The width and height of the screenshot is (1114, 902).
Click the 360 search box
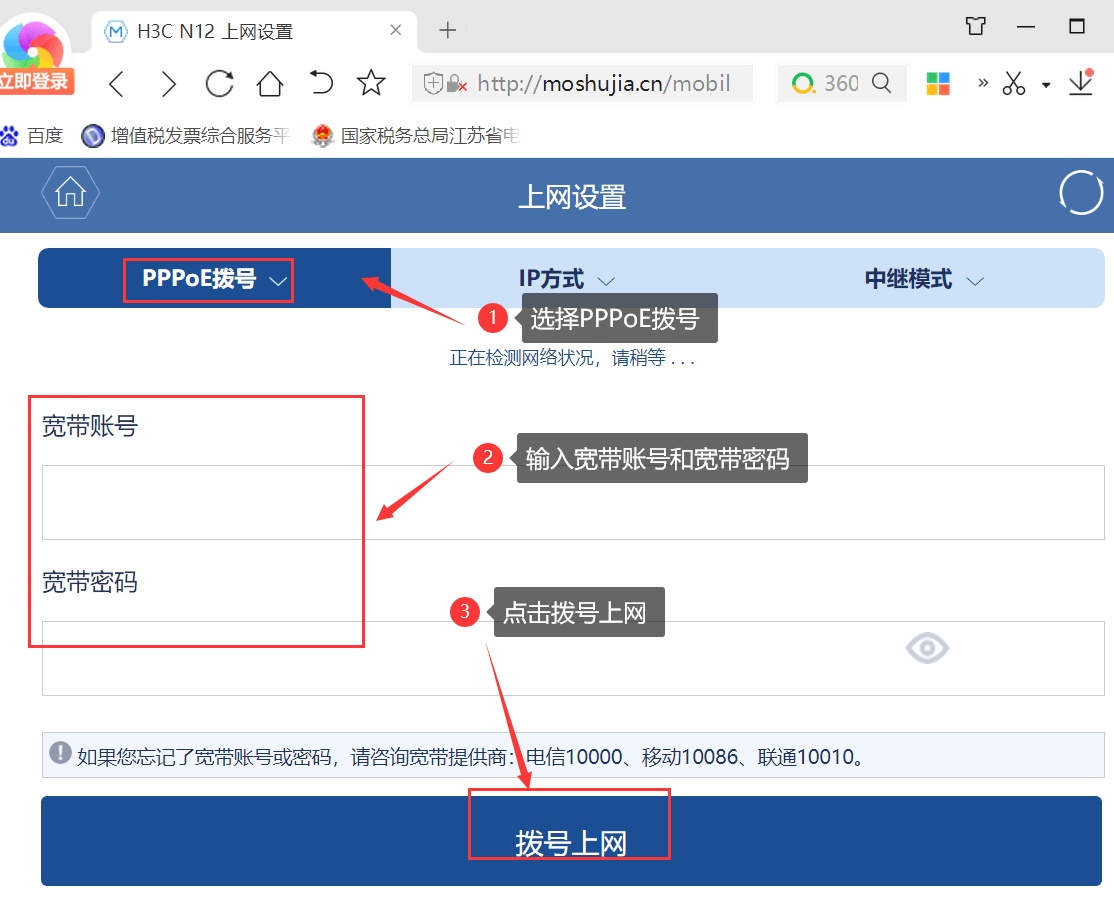tap(842, 84)
